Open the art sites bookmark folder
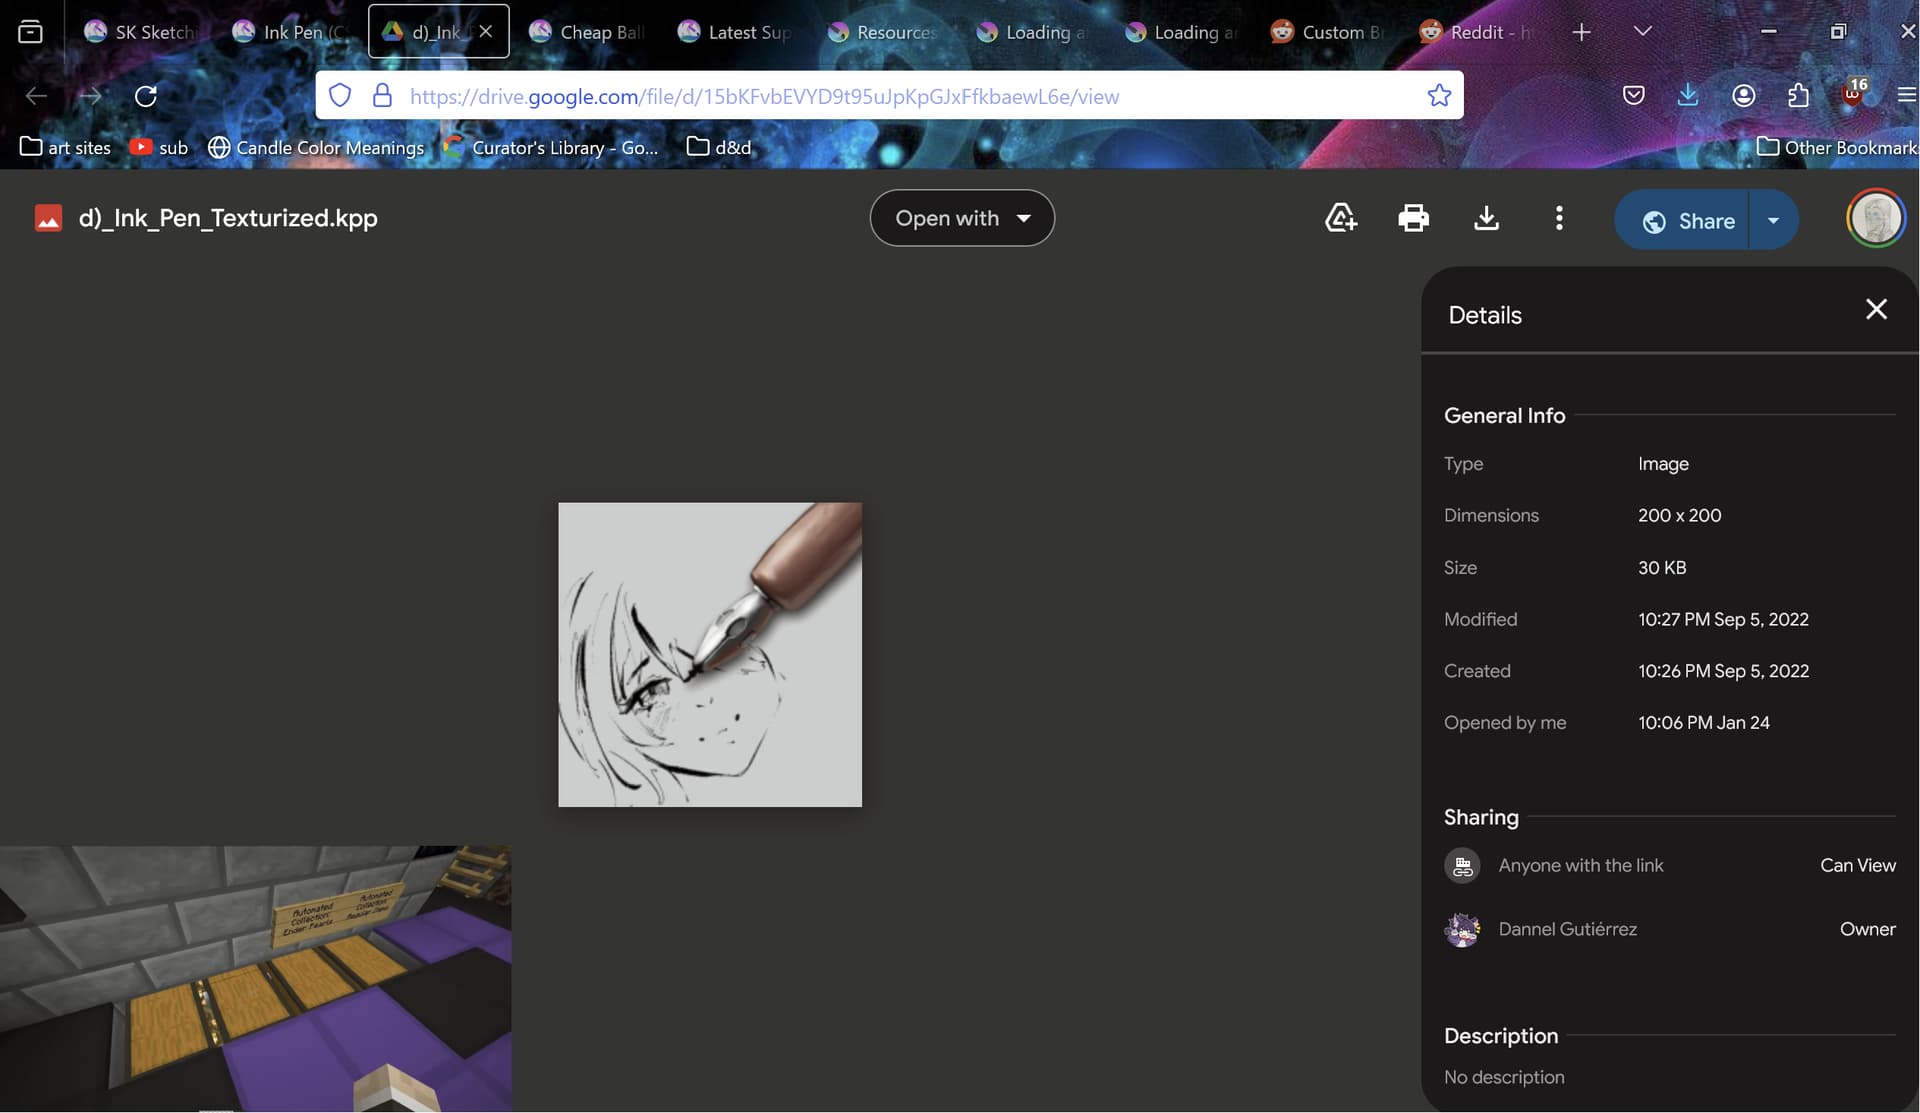The height and width of the screenshot is (1113, 1920). click(x=66, y=148)
